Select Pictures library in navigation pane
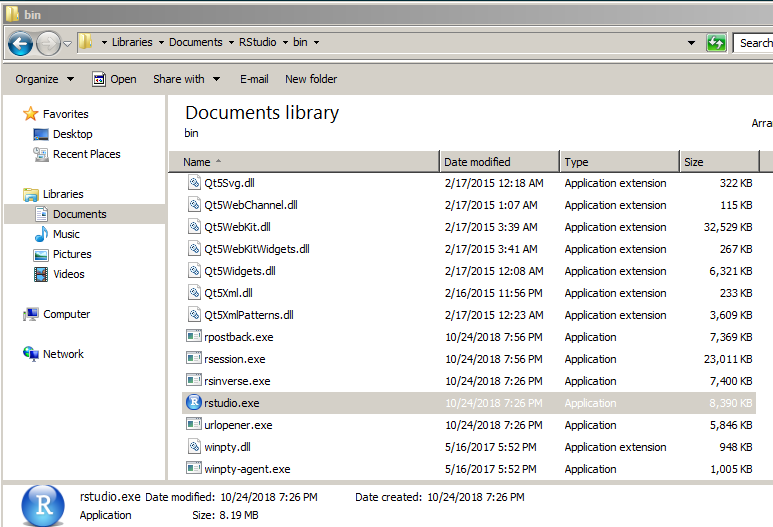This screenshot has height=527, width=773. [72, 254]
